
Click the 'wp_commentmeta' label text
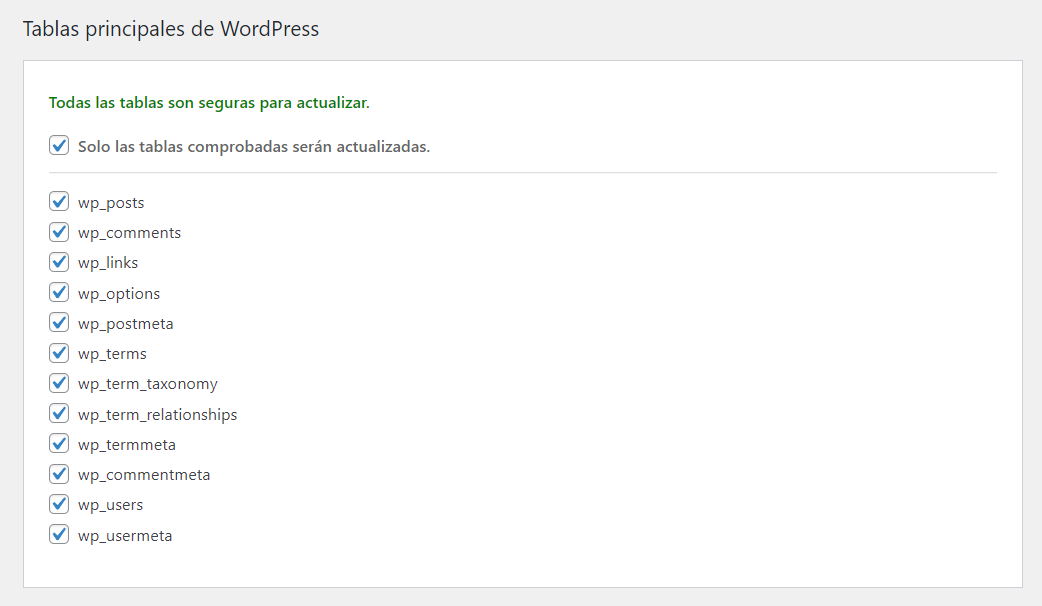pos(144,475)
